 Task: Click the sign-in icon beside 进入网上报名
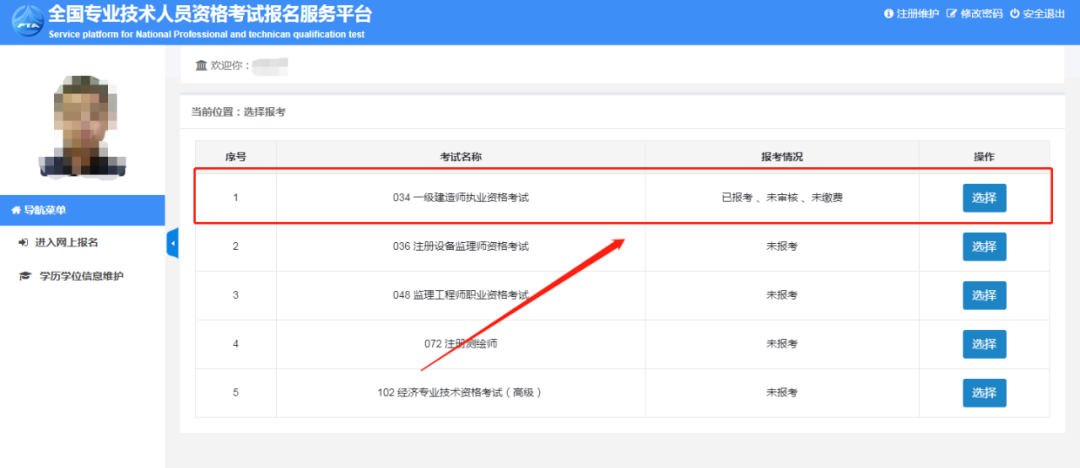24,243
